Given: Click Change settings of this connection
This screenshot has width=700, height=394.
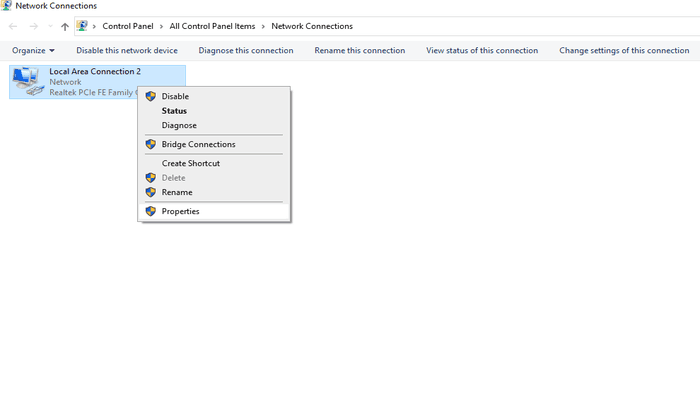Looking at the screenshot, I should click(624, 50).
